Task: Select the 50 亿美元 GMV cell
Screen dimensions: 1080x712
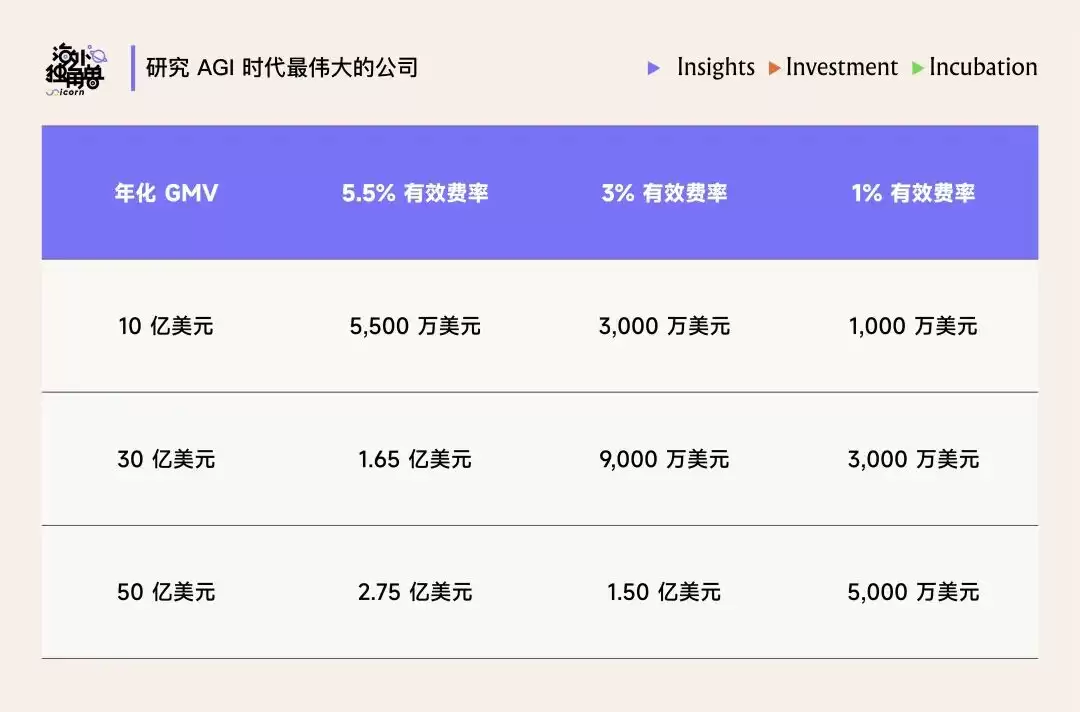Action: 166,591
